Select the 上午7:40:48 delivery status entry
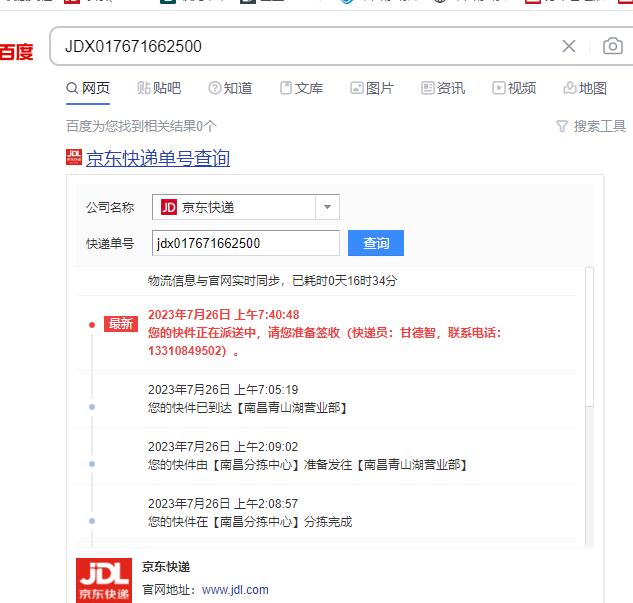 [325, 333]
